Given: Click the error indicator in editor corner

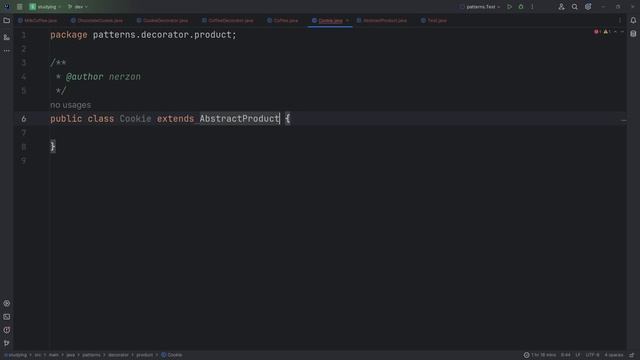Looking at the screenshot, I should 597,31.
